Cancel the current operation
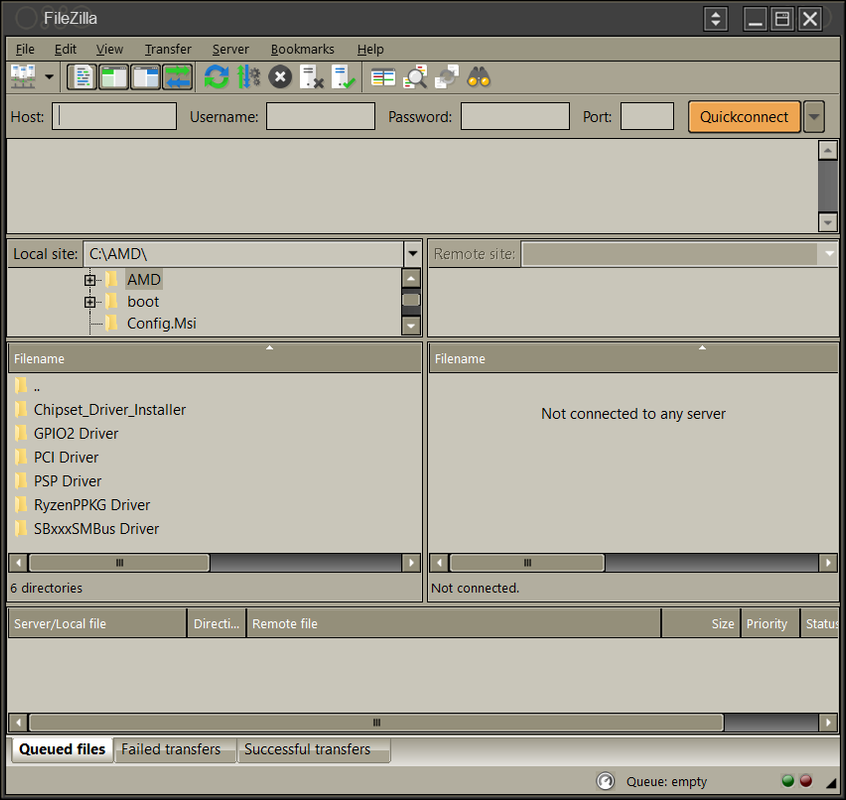The width and height of the screenshot is (846, 800). coord(280,77)
